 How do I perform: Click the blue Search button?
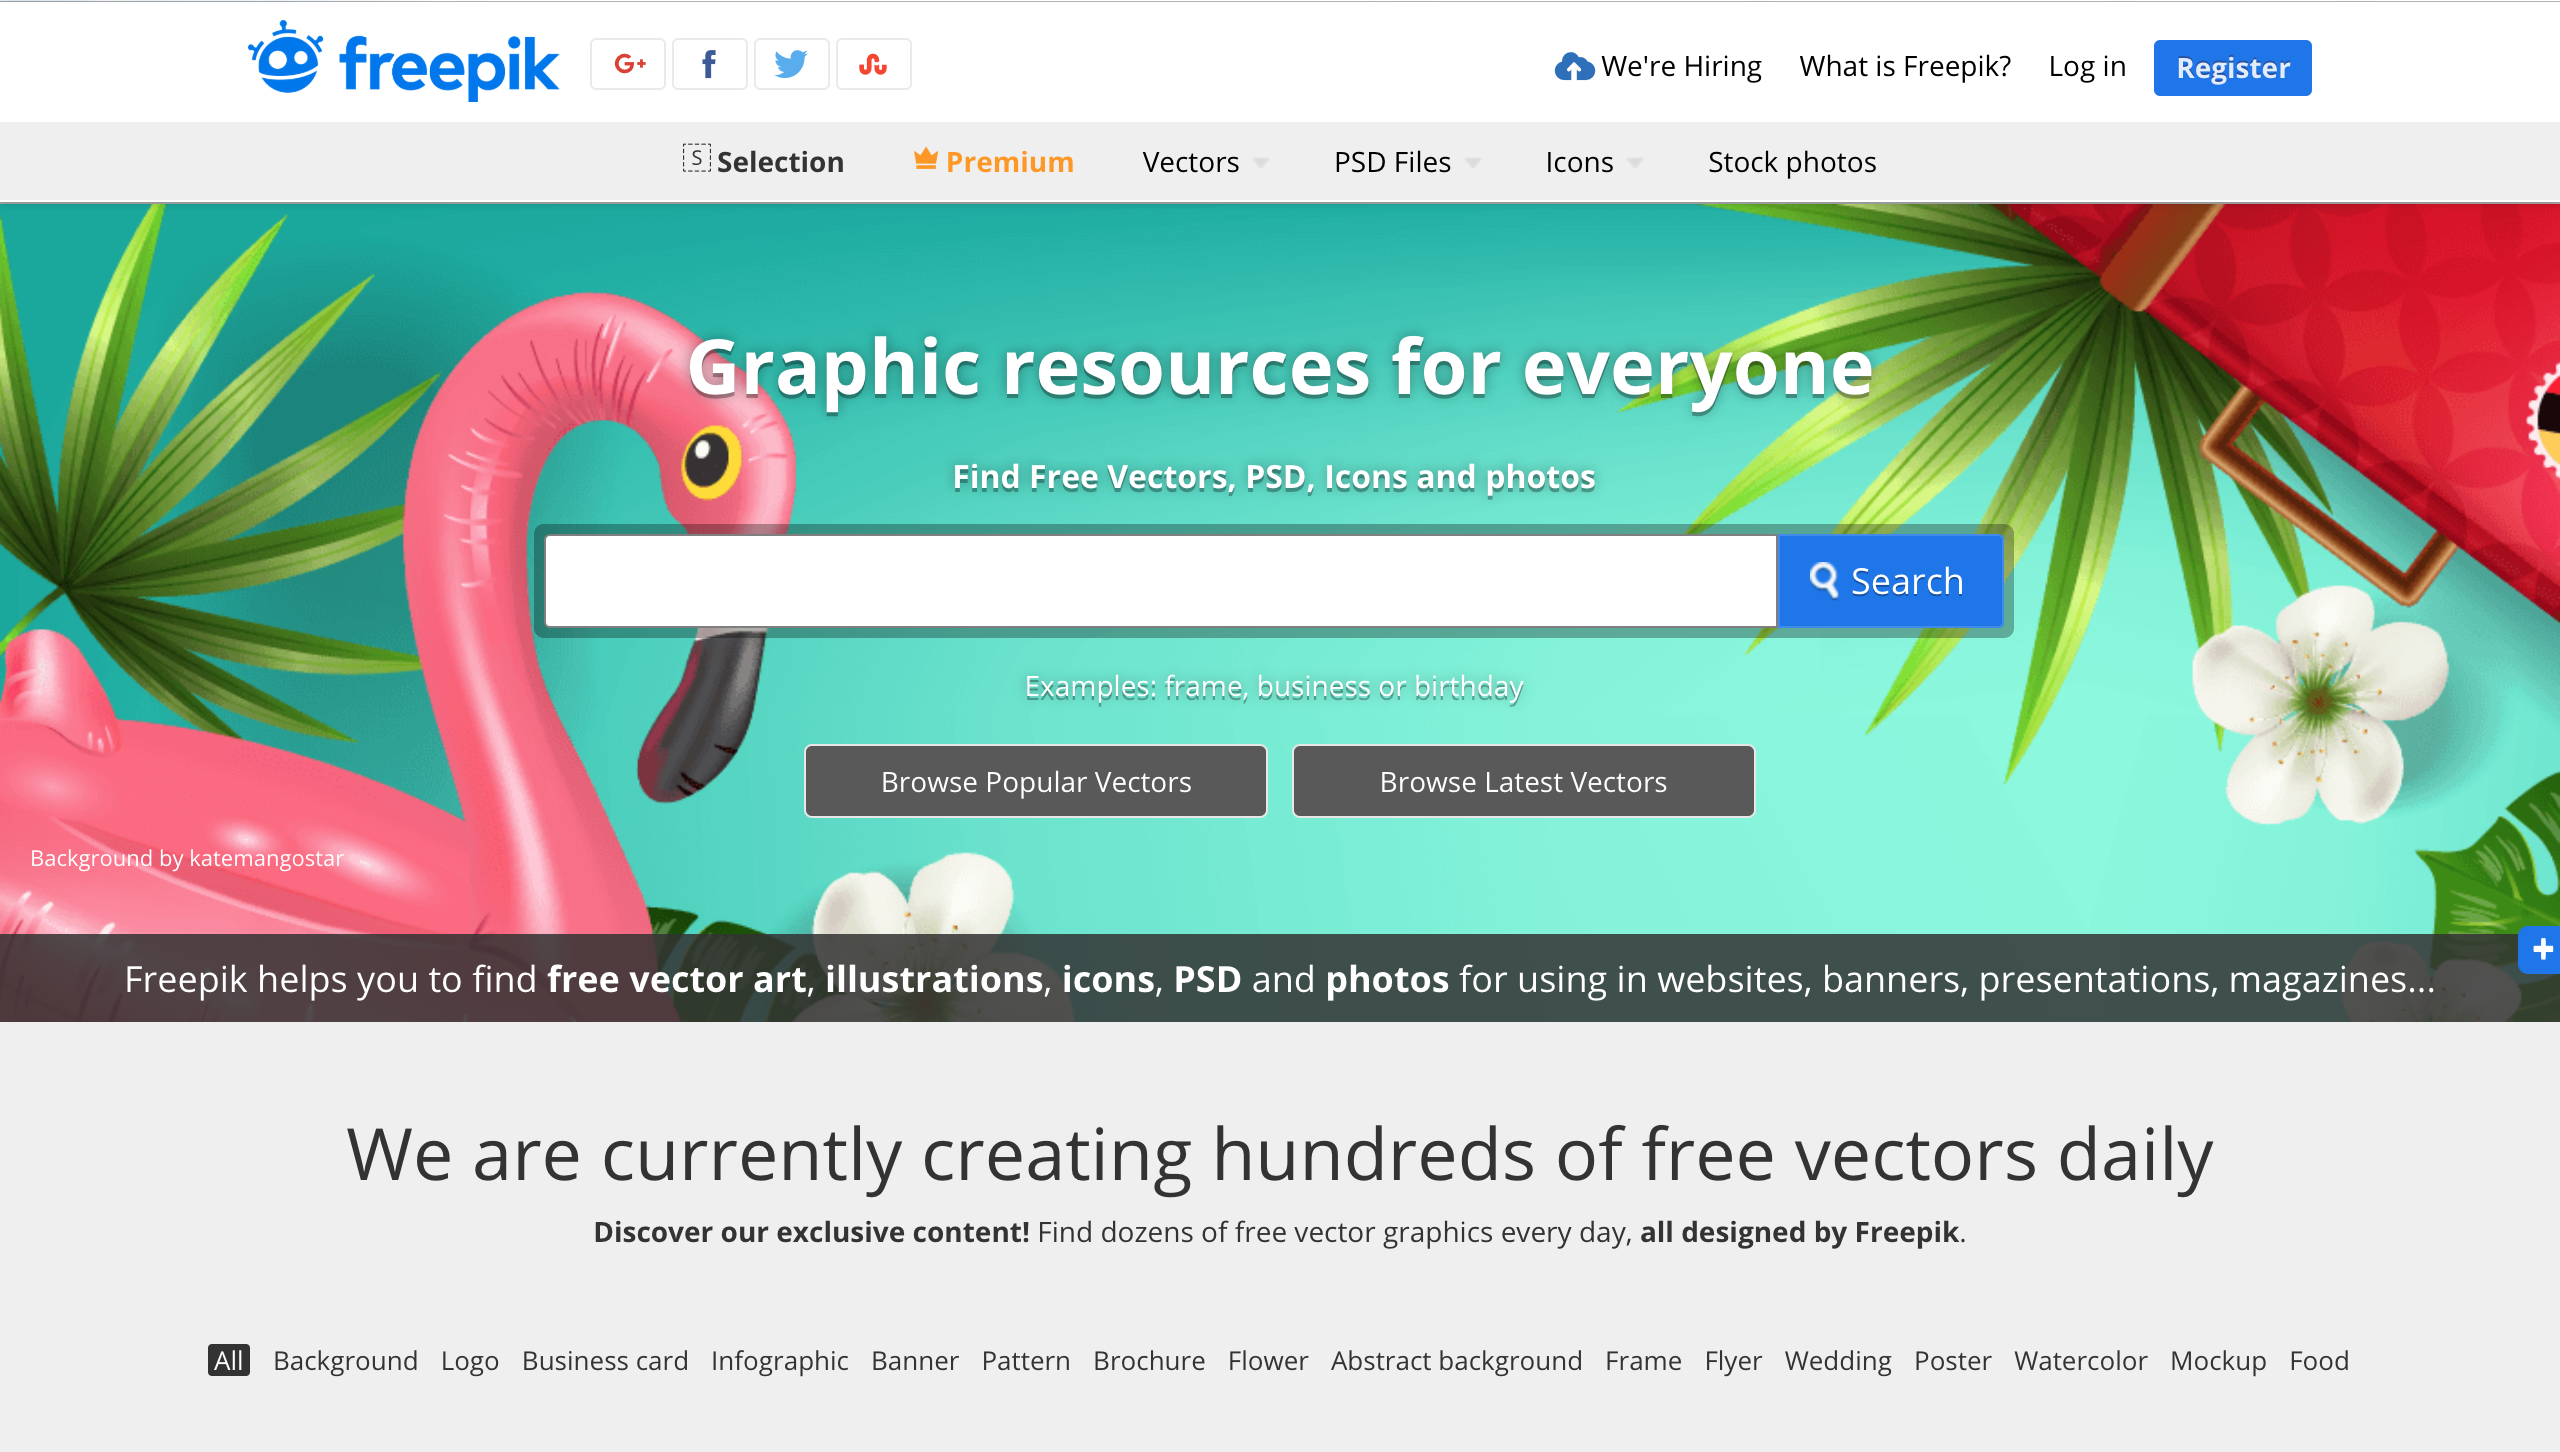click(1890, 581)
